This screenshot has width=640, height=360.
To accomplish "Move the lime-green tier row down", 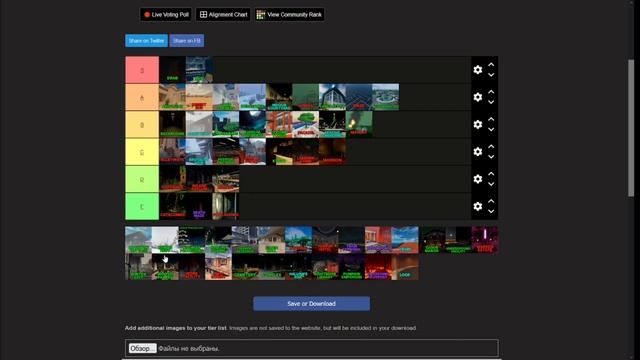I will pos(491,184).
